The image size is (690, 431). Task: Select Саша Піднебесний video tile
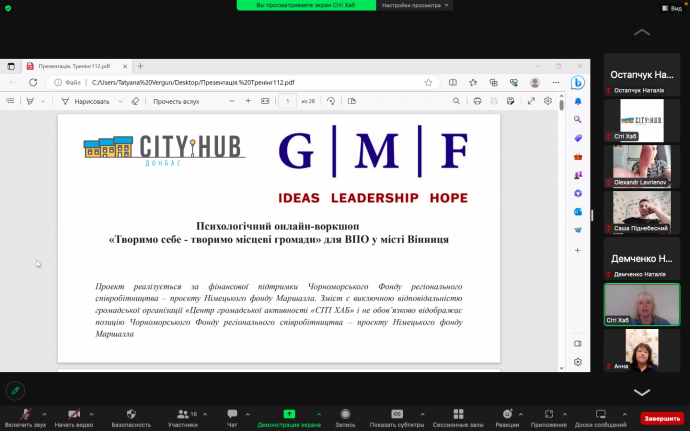point(642,212)
